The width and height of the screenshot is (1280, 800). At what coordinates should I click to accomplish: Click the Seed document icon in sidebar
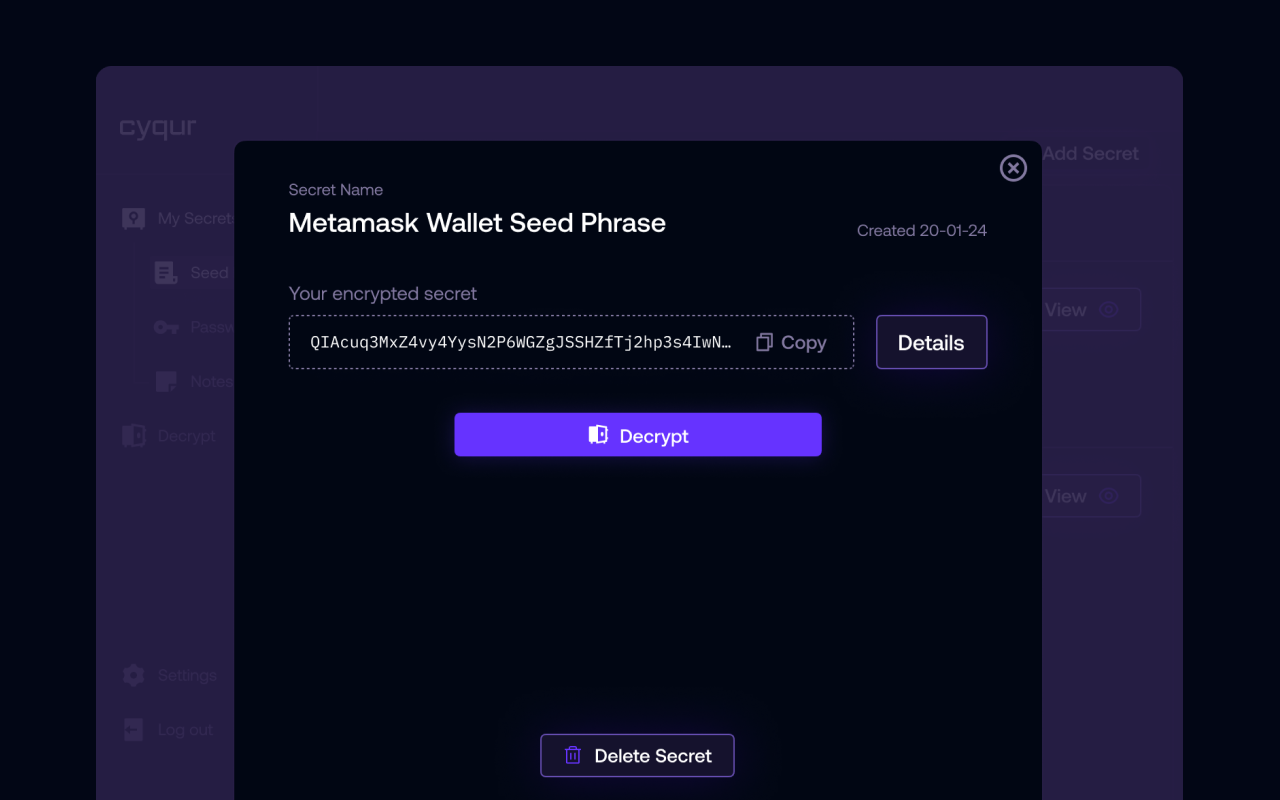point(166,272)
